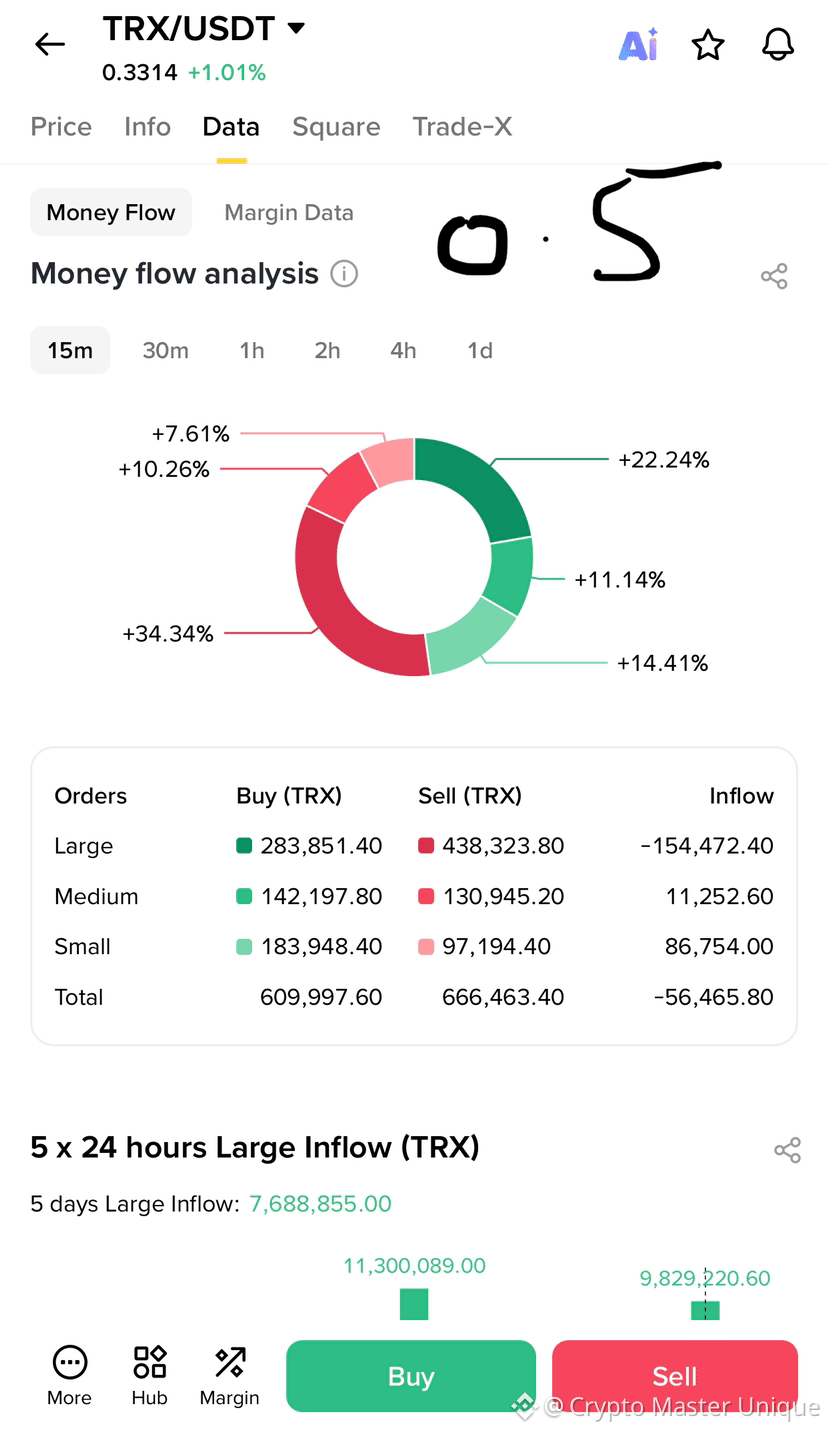Show Money flow analysis info tooltip
The image size is (828, 1432).
click(x=344, y=274)
